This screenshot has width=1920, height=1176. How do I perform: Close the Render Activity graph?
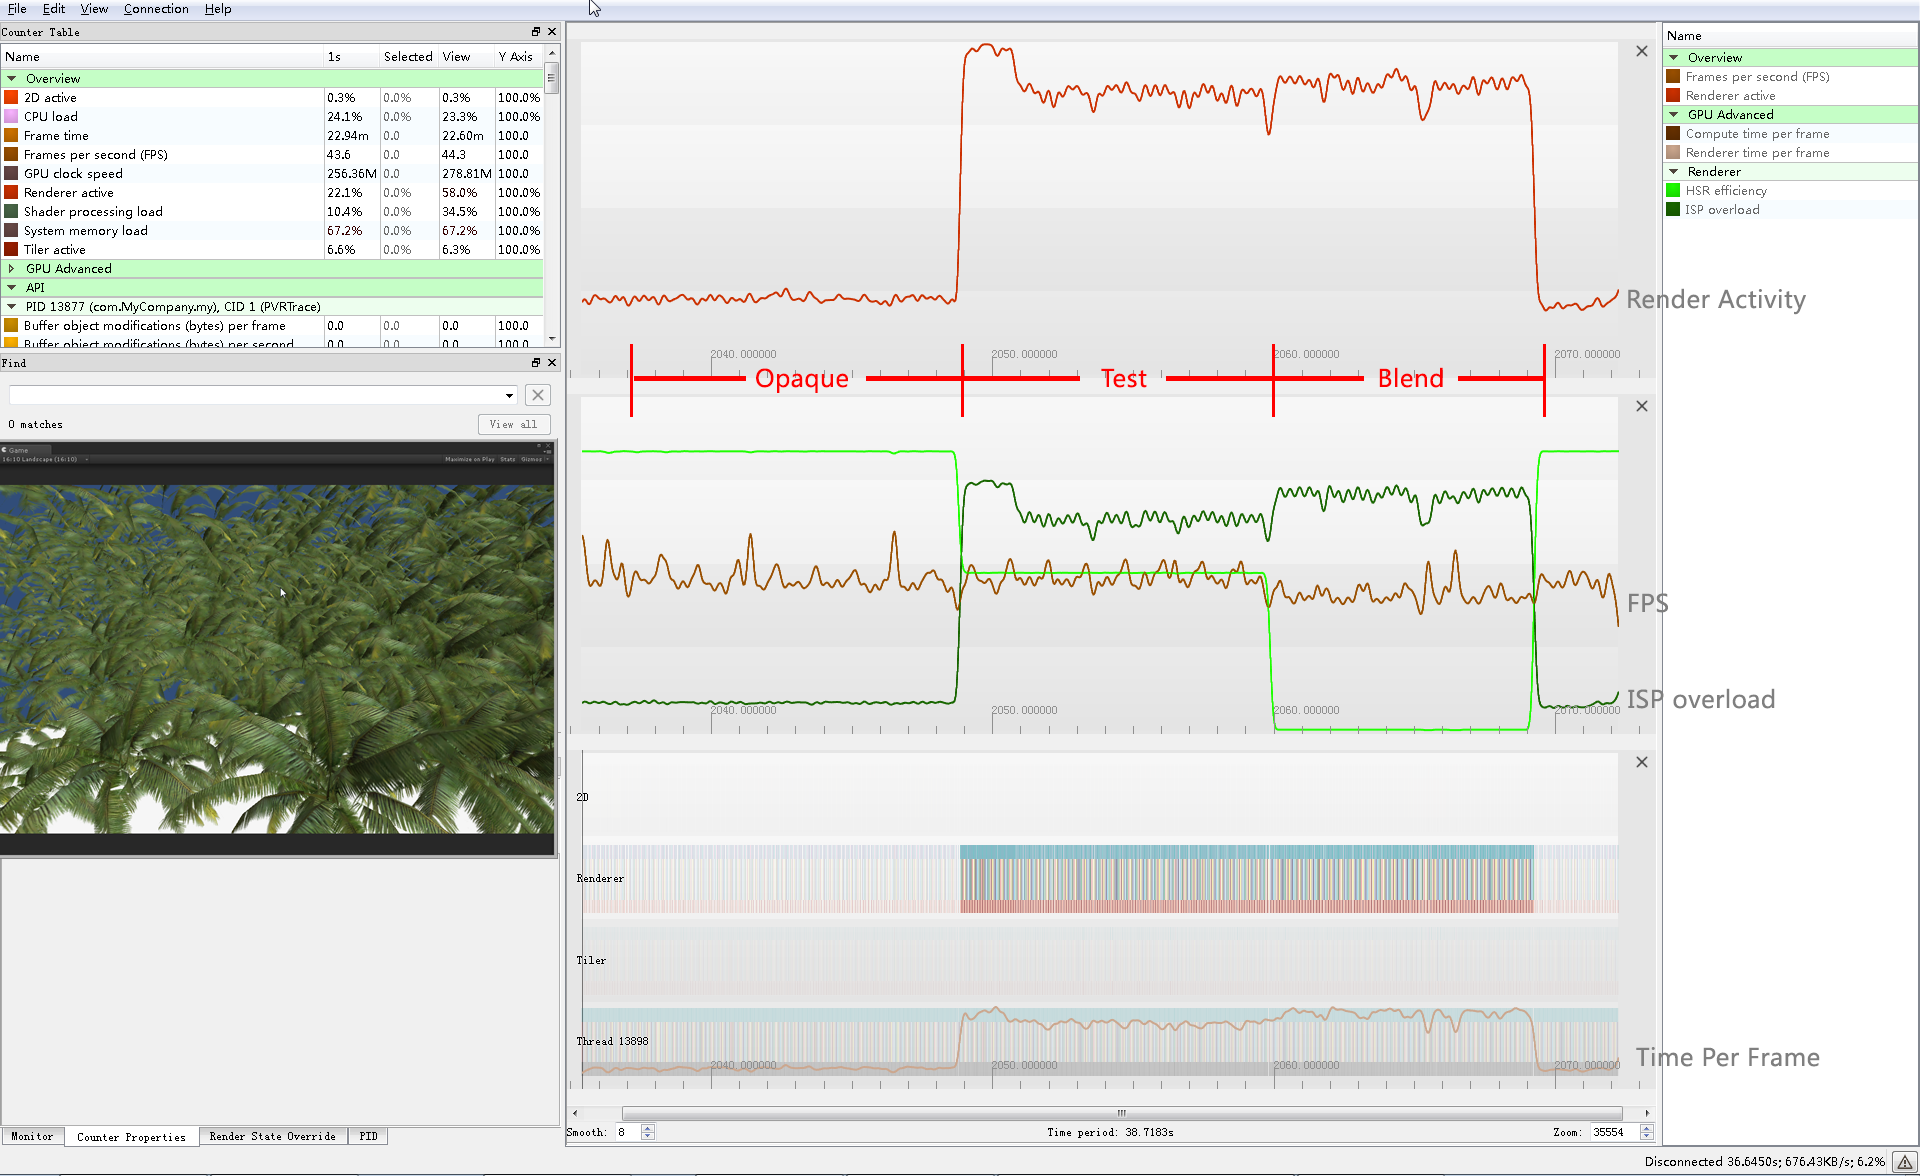click(1641, 51)
